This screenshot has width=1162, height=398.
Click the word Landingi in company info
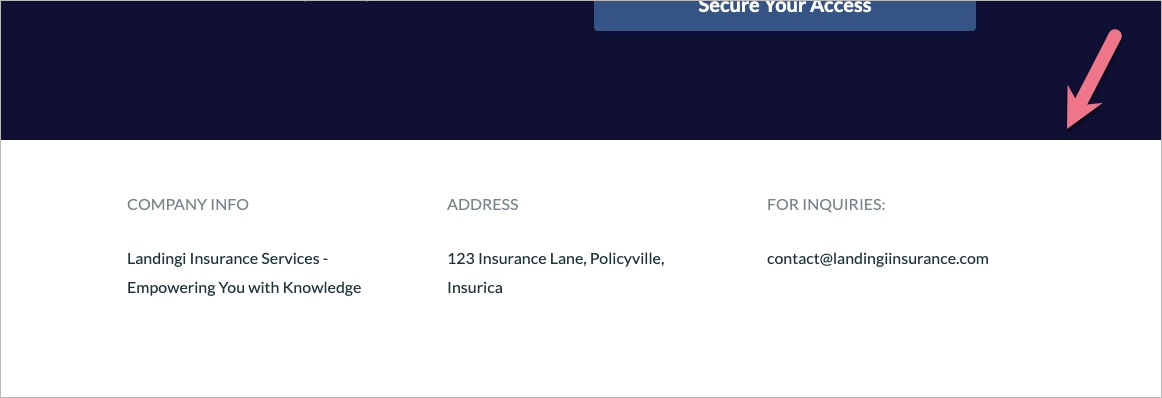[x=156, y=259]
